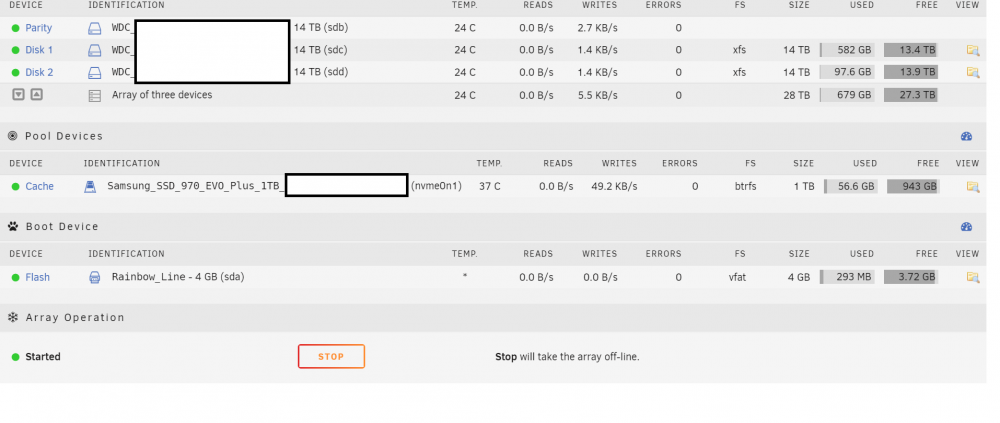The height and width of the screenshot is (423, 1000).
Task: Click the array summary down arrow toggle
Action: click(x=18, y=94)
